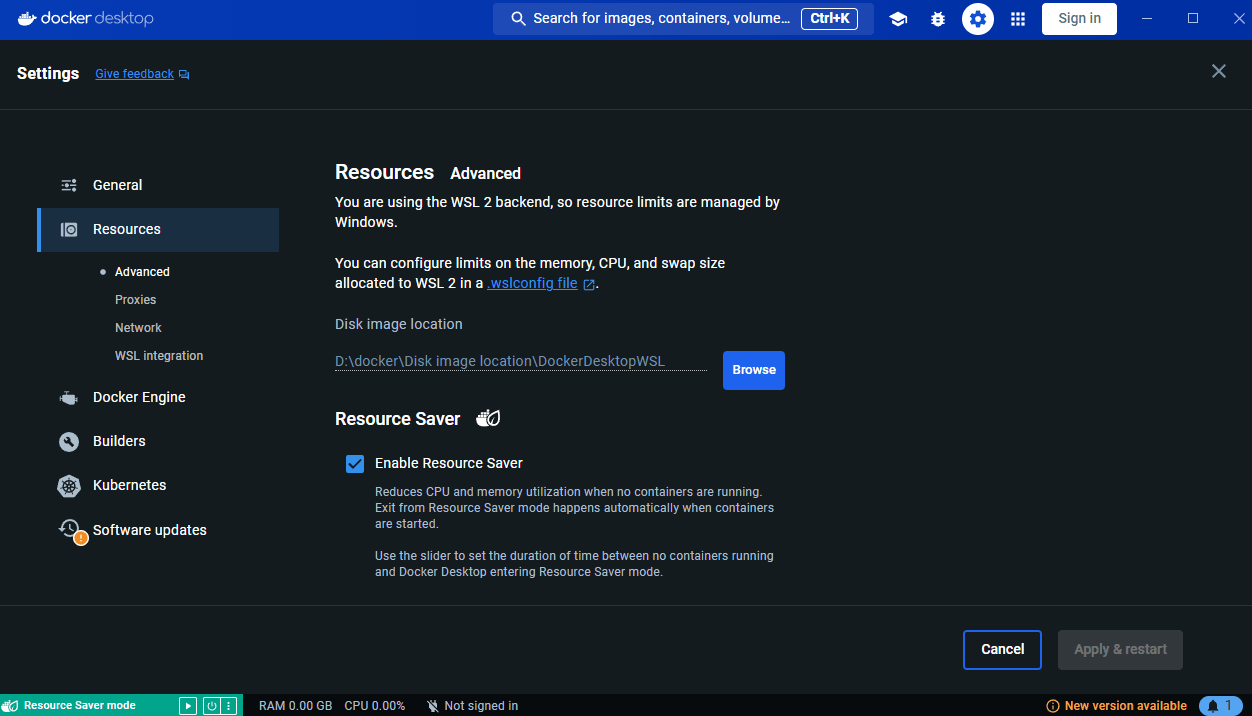Click the update warning badge on Software updates
The width and height of the screenshot is (1252, 716).
81,537
